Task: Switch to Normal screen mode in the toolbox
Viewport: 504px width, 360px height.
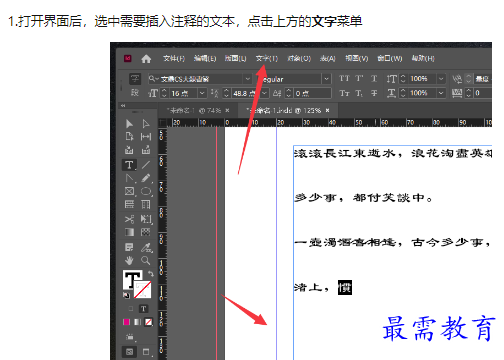Action: click(130, 352)
